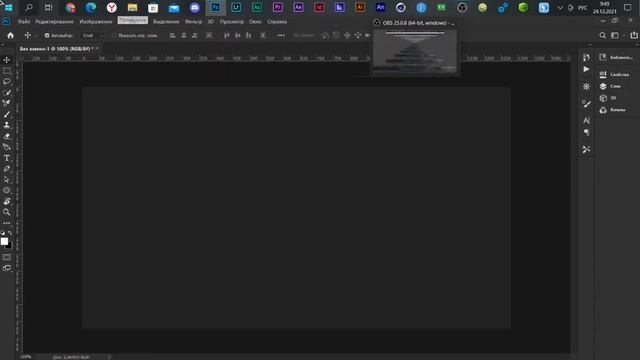
Task: Open Microsoft Edge from the taskbar
Action: tap(91, 8)
